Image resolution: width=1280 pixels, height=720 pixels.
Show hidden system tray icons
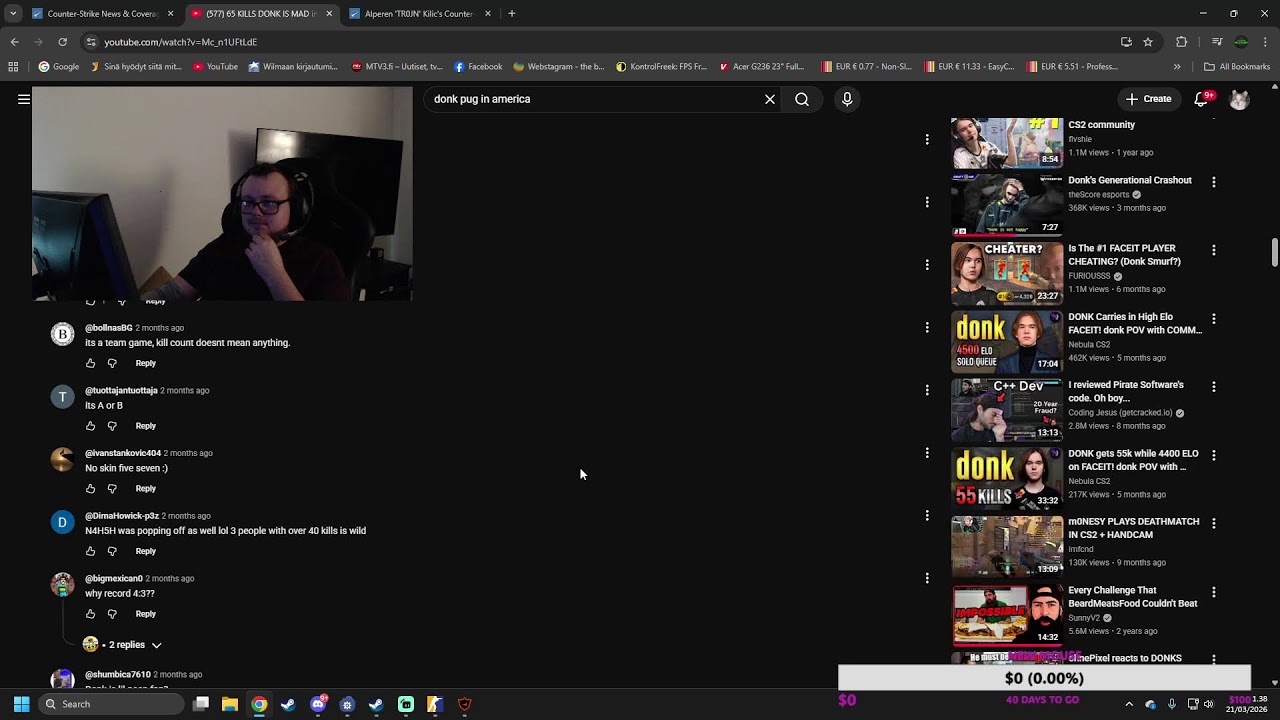(1129, 704)
